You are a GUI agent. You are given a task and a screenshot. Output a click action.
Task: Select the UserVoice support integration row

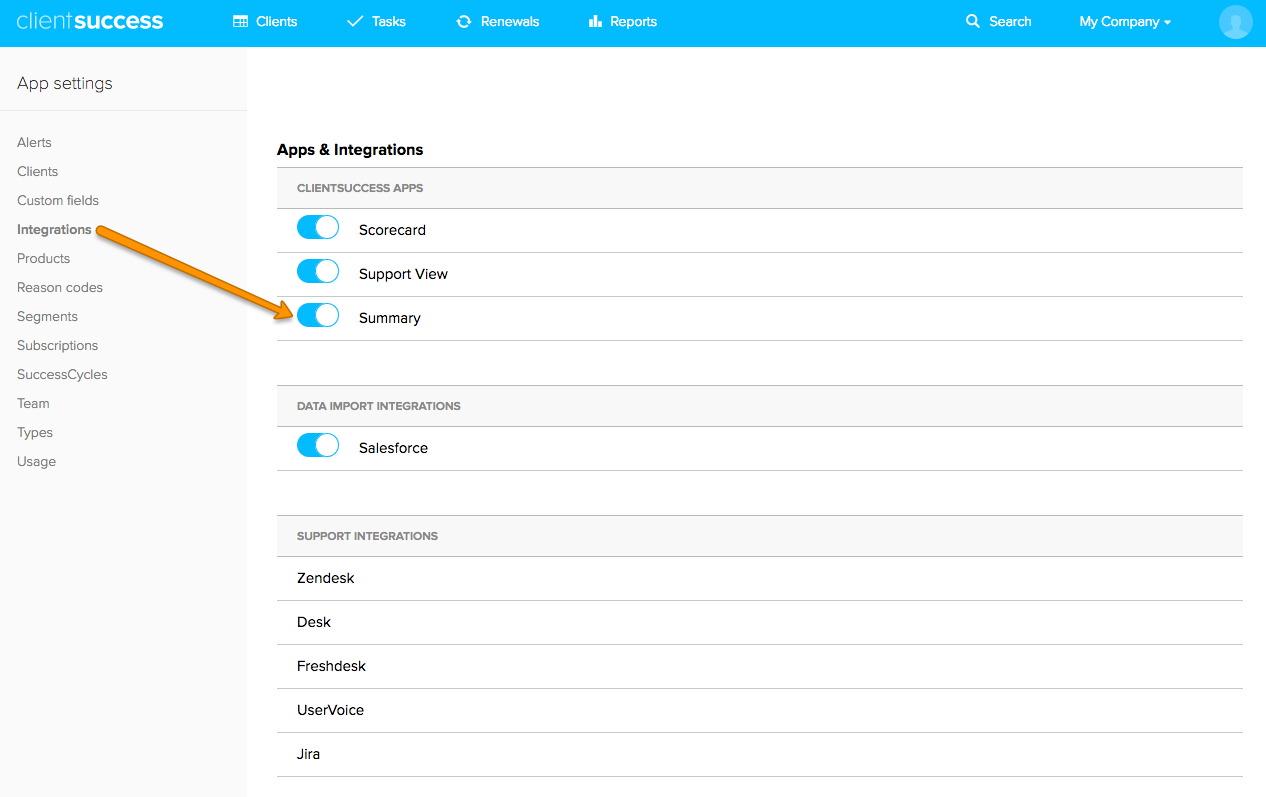click(760, 710)
